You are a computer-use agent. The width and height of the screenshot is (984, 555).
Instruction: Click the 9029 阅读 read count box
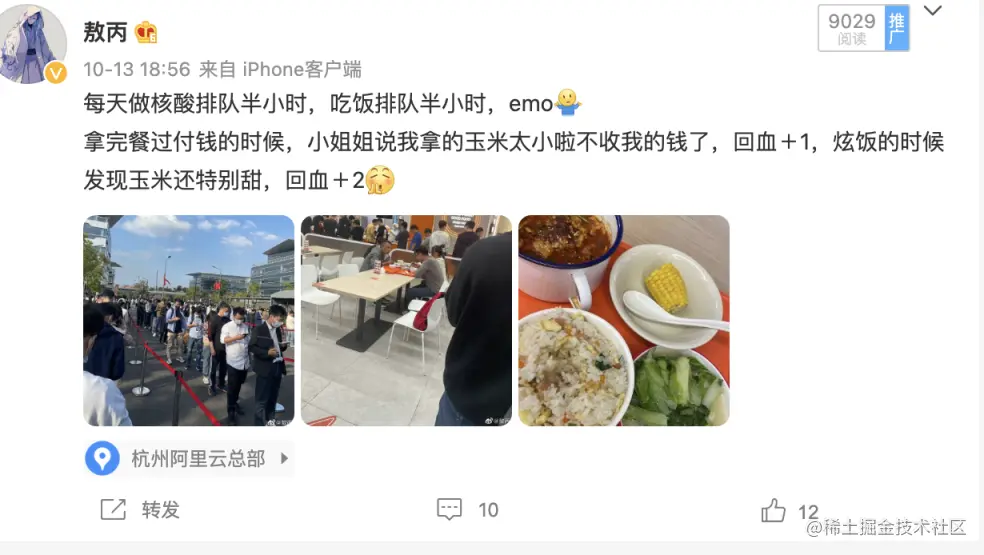(x=852, y=28)
